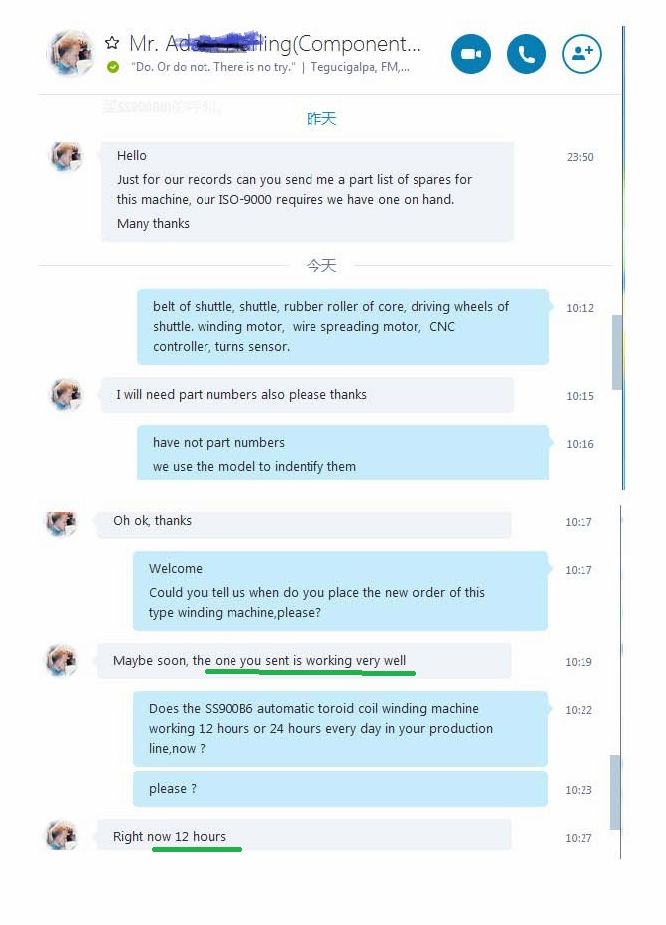Click the mood message quote under contact name
Image resolution: width=666 pixels, height=925 pixels.
pyautogui.click(x=213, y=67)
